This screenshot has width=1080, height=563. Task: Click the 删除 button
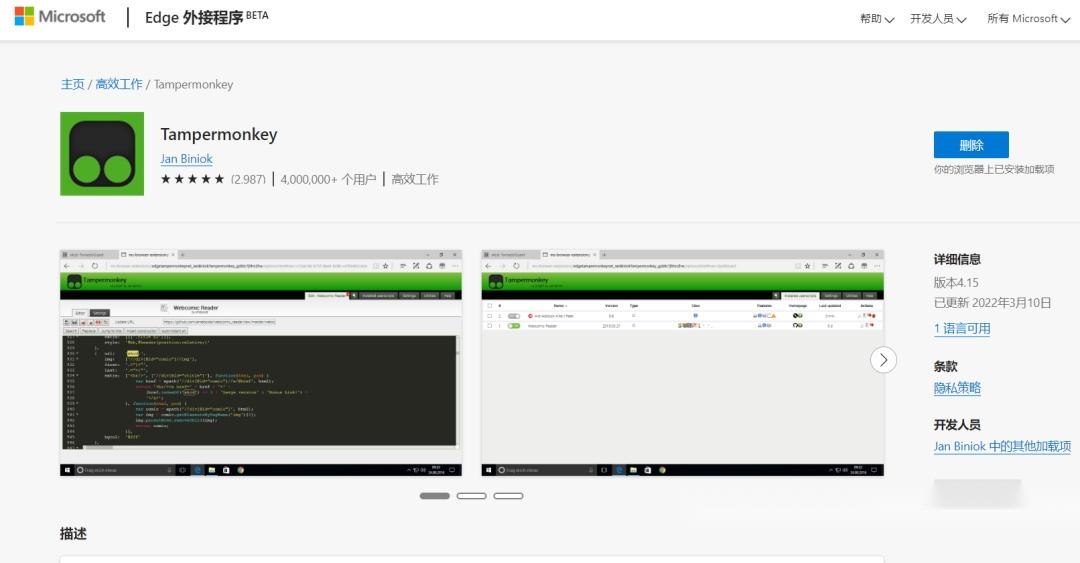pos(970,145)
